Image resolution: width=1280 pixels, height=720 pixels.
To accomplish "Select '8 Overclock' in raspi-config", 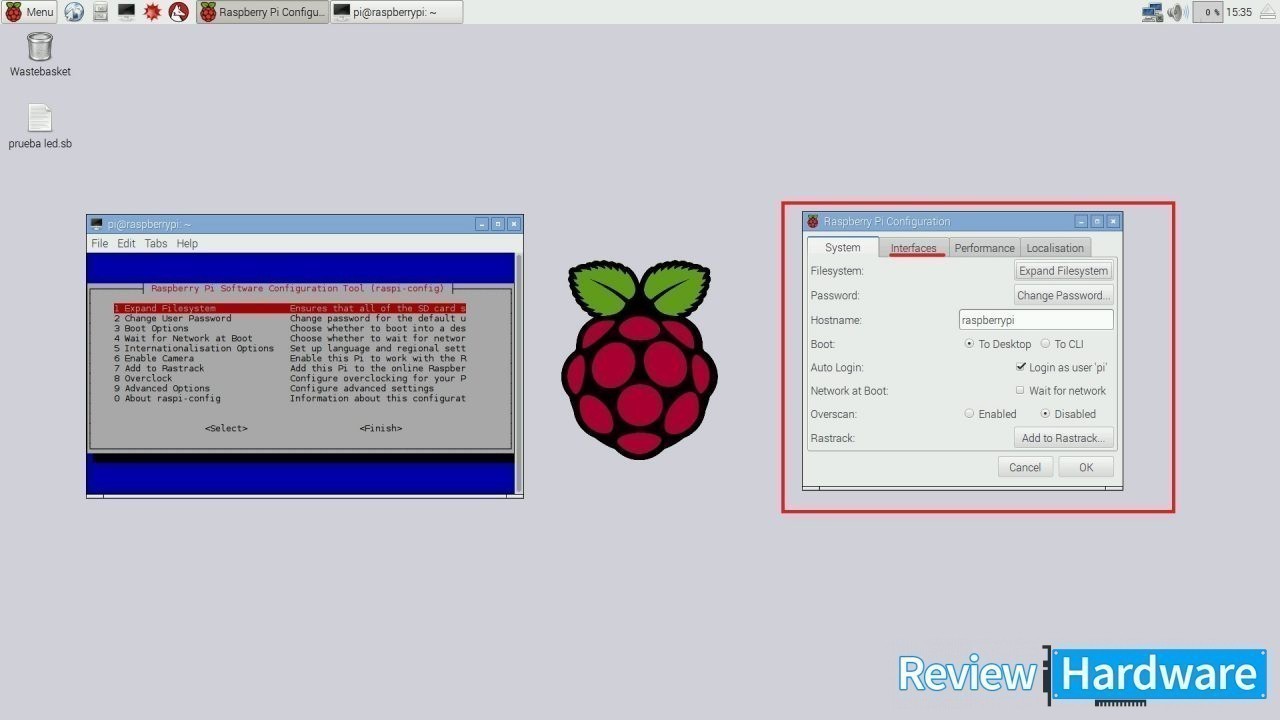I will click(x=288, y=378).
